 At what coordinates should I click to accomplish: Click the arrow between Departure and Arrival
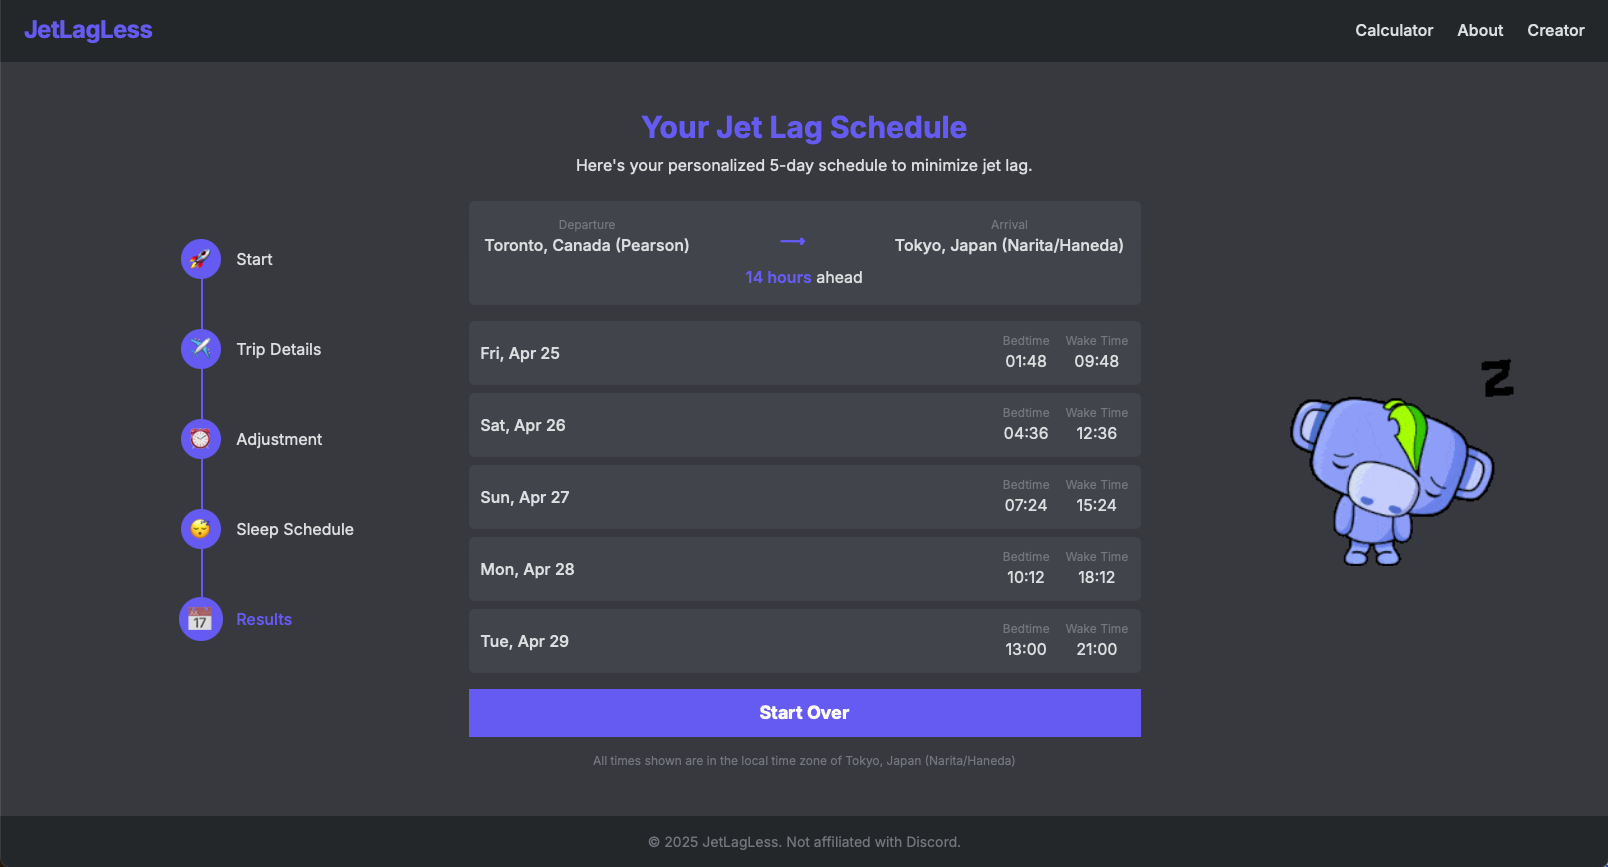(792, 240)
